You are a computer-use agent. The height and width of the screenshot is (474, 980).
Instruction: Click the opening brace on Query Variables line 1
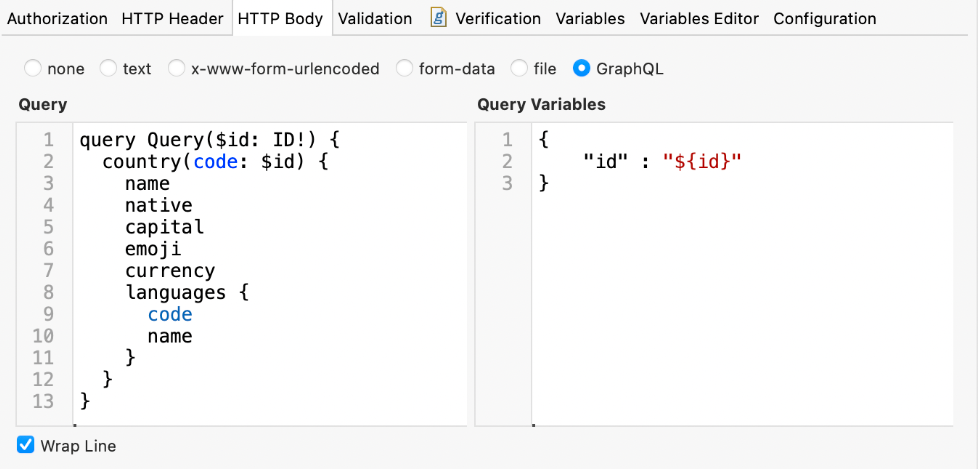coord(543,140)
